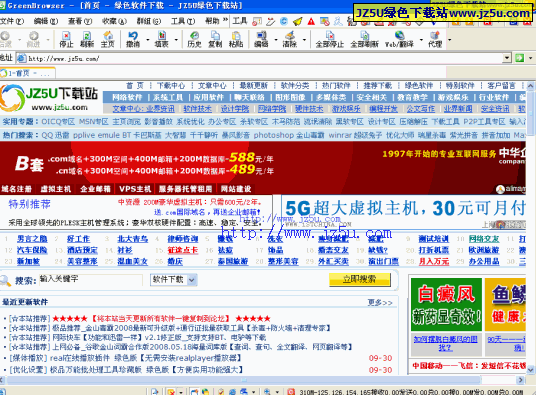Open the History (历史) toolbar icon
This screenshot has height=395, width=536.
[194, 39]
